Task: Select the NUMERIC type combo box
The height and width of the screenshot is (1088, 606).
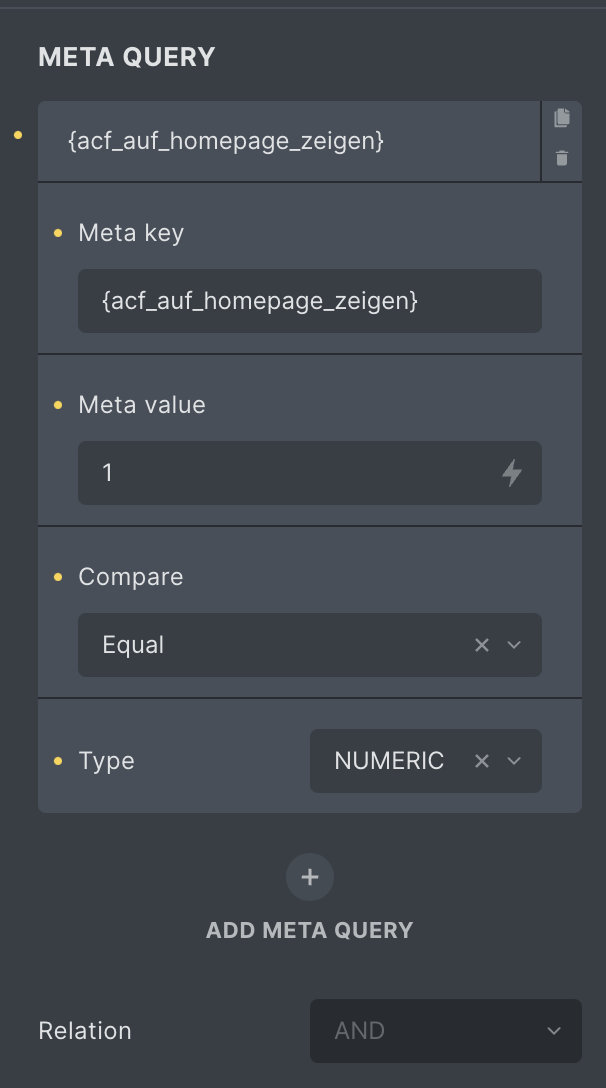Action: click(x=426, y=760)
